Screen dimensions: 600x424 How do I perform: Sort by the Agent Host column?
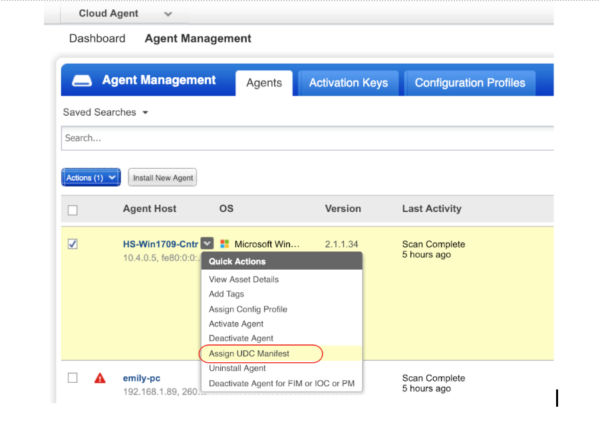(150, 209)
